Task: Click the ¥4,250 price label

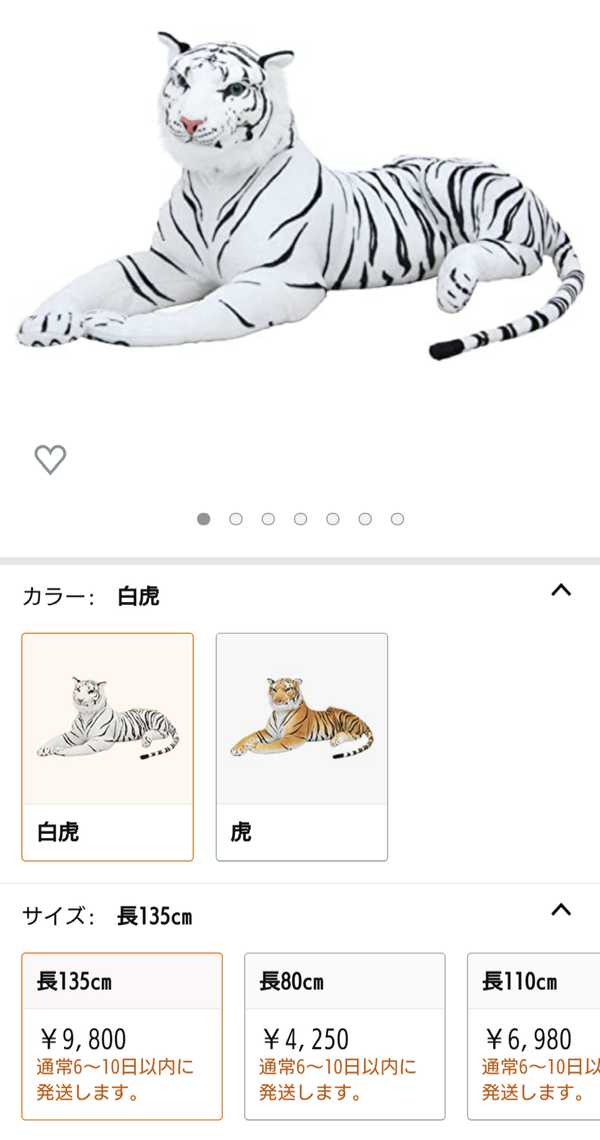Action: [305, 1040]
